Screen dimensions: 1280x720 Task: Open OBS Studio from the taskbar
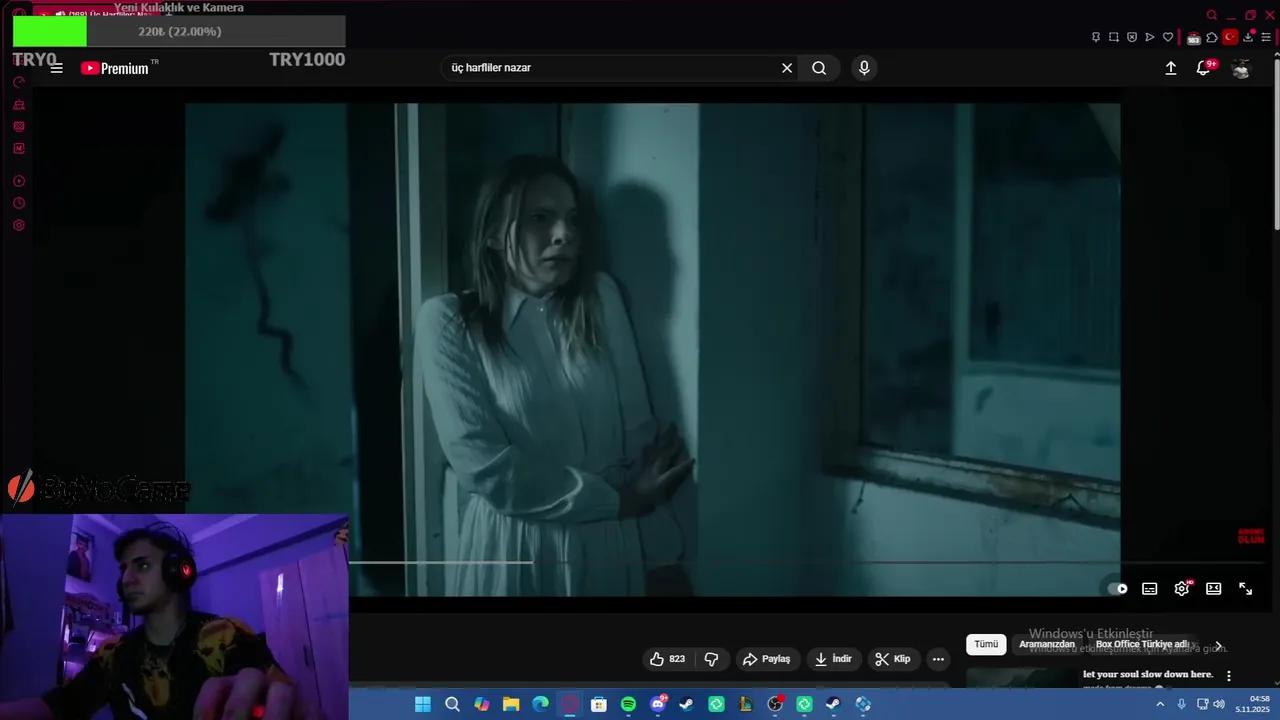775,704
